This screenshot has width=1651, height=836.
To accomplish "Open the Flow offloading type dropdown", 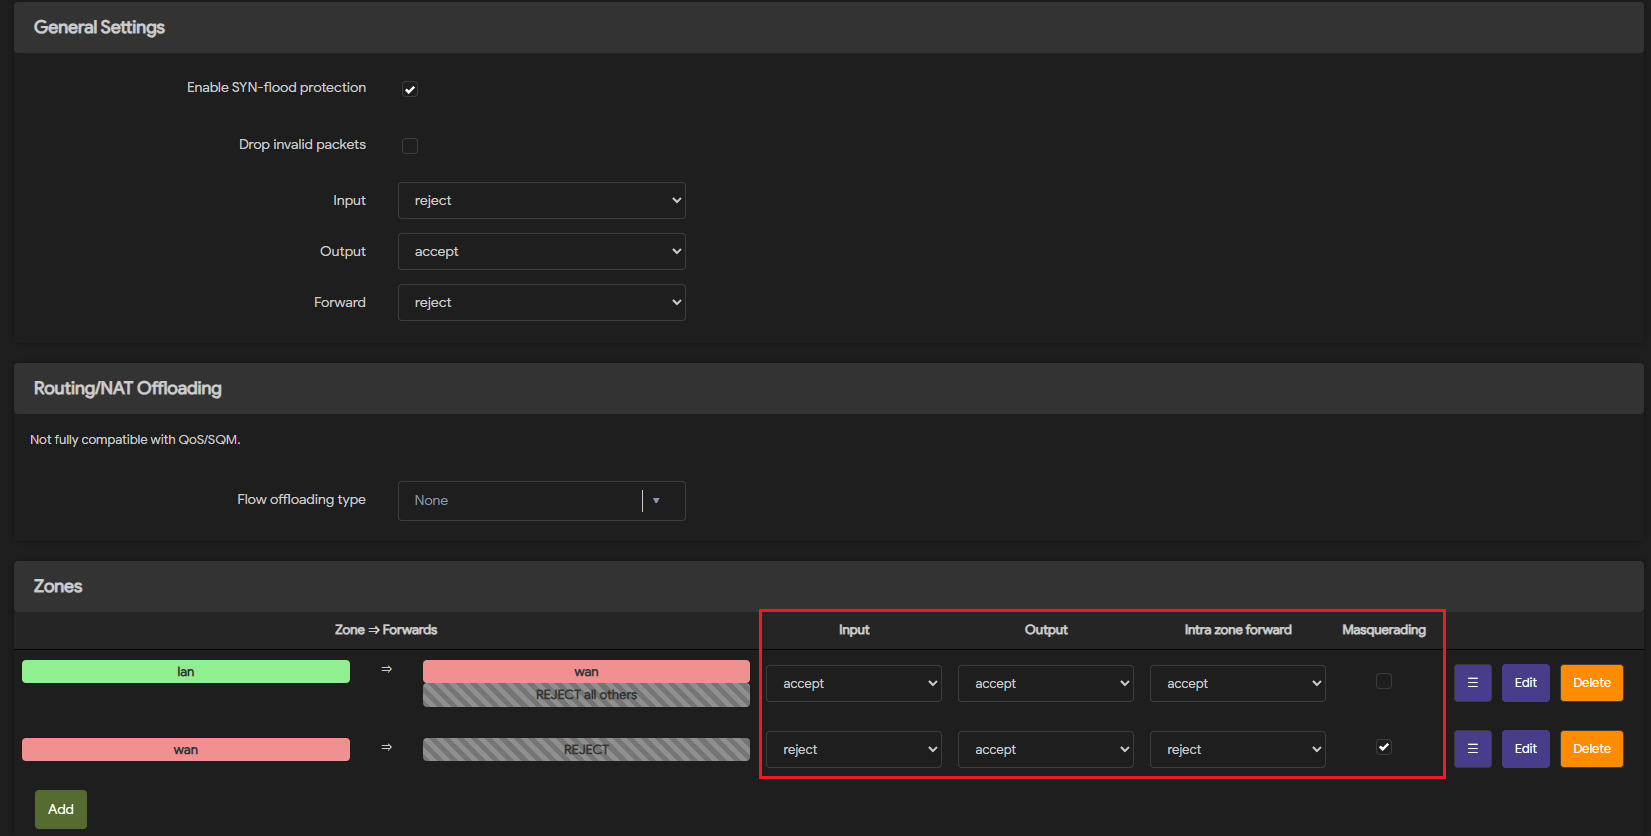I will click(x=542, y=501).
